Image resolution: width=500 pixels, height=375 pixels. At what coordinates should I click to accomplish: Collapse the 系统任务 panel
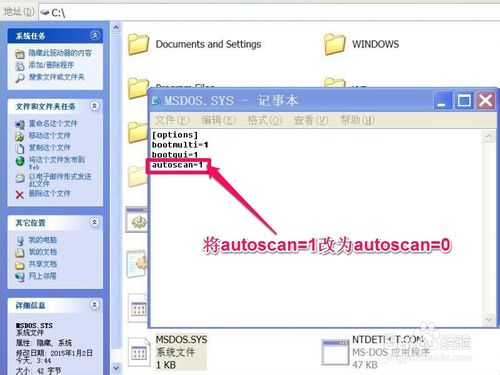(x=95, y=35)
